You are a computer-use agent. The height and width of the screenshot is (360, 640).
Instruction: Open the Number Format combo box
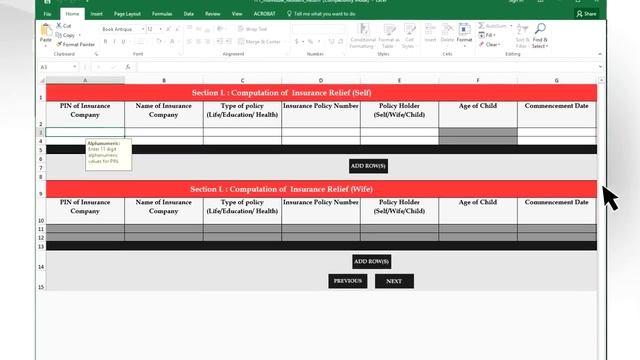pyautogui.click(x=318, y=29)
